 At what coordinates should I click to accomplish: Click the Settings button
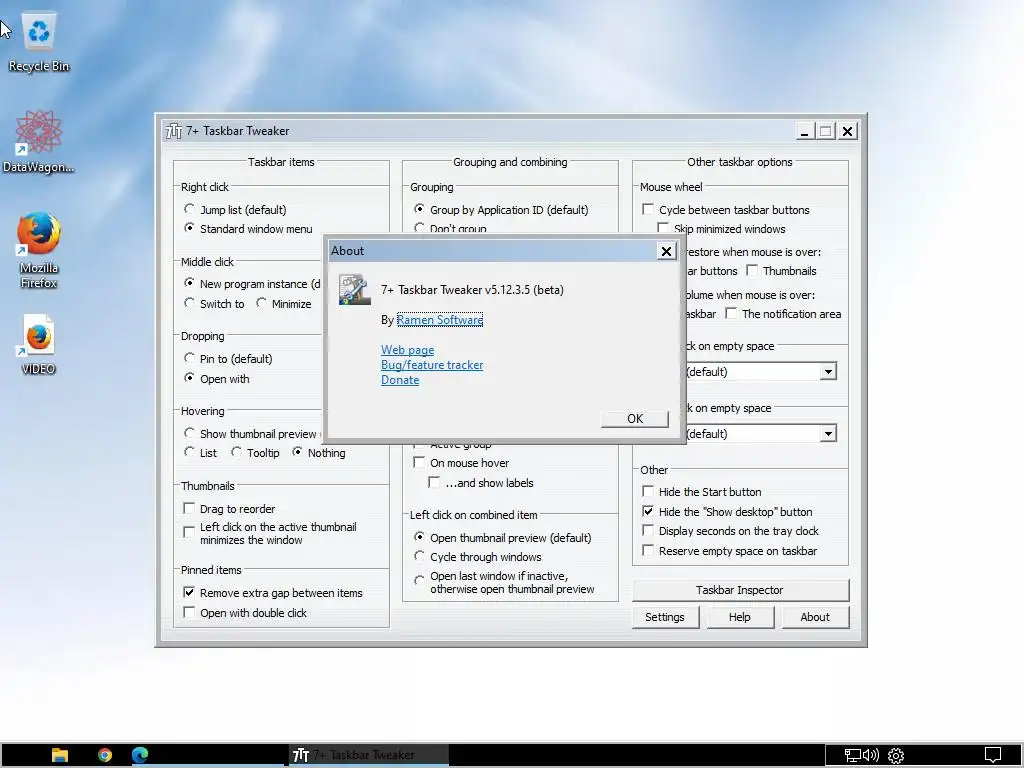pos(665,617)
